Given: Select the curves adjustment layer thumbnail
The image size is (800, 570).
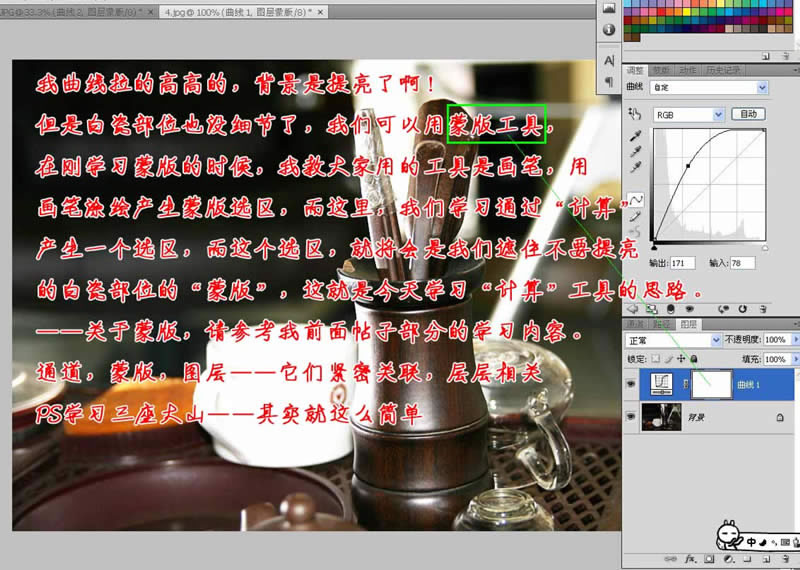Looking at the screenshot, I should [x=662, y=384].
